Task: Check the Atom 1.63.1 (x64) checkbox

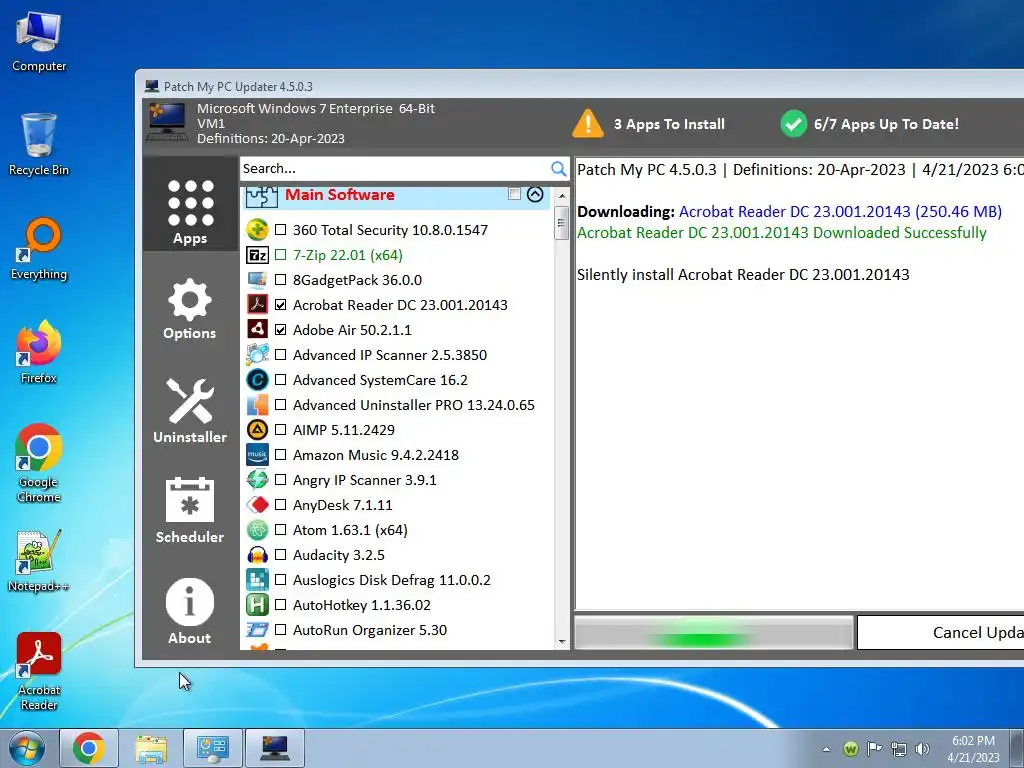Action: (281, 530)
